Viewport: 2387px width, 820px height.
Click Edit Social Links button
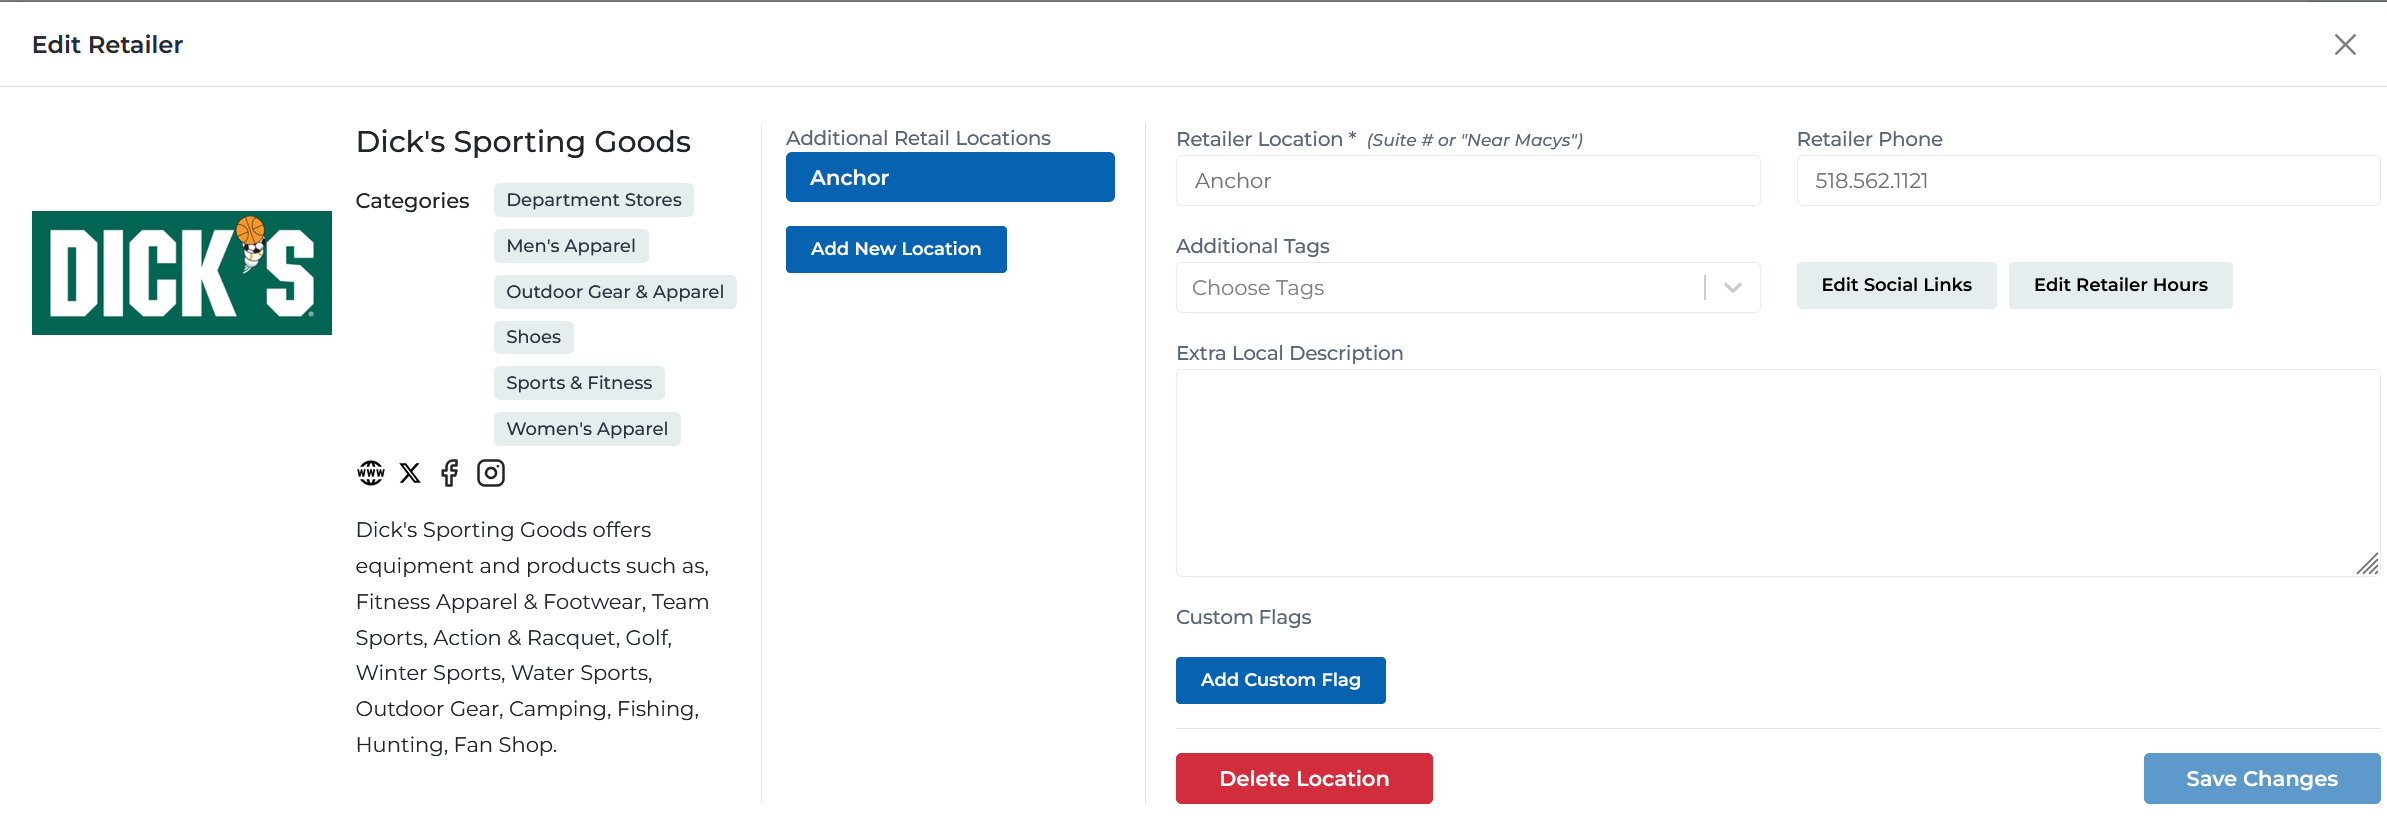(1897, 285)
